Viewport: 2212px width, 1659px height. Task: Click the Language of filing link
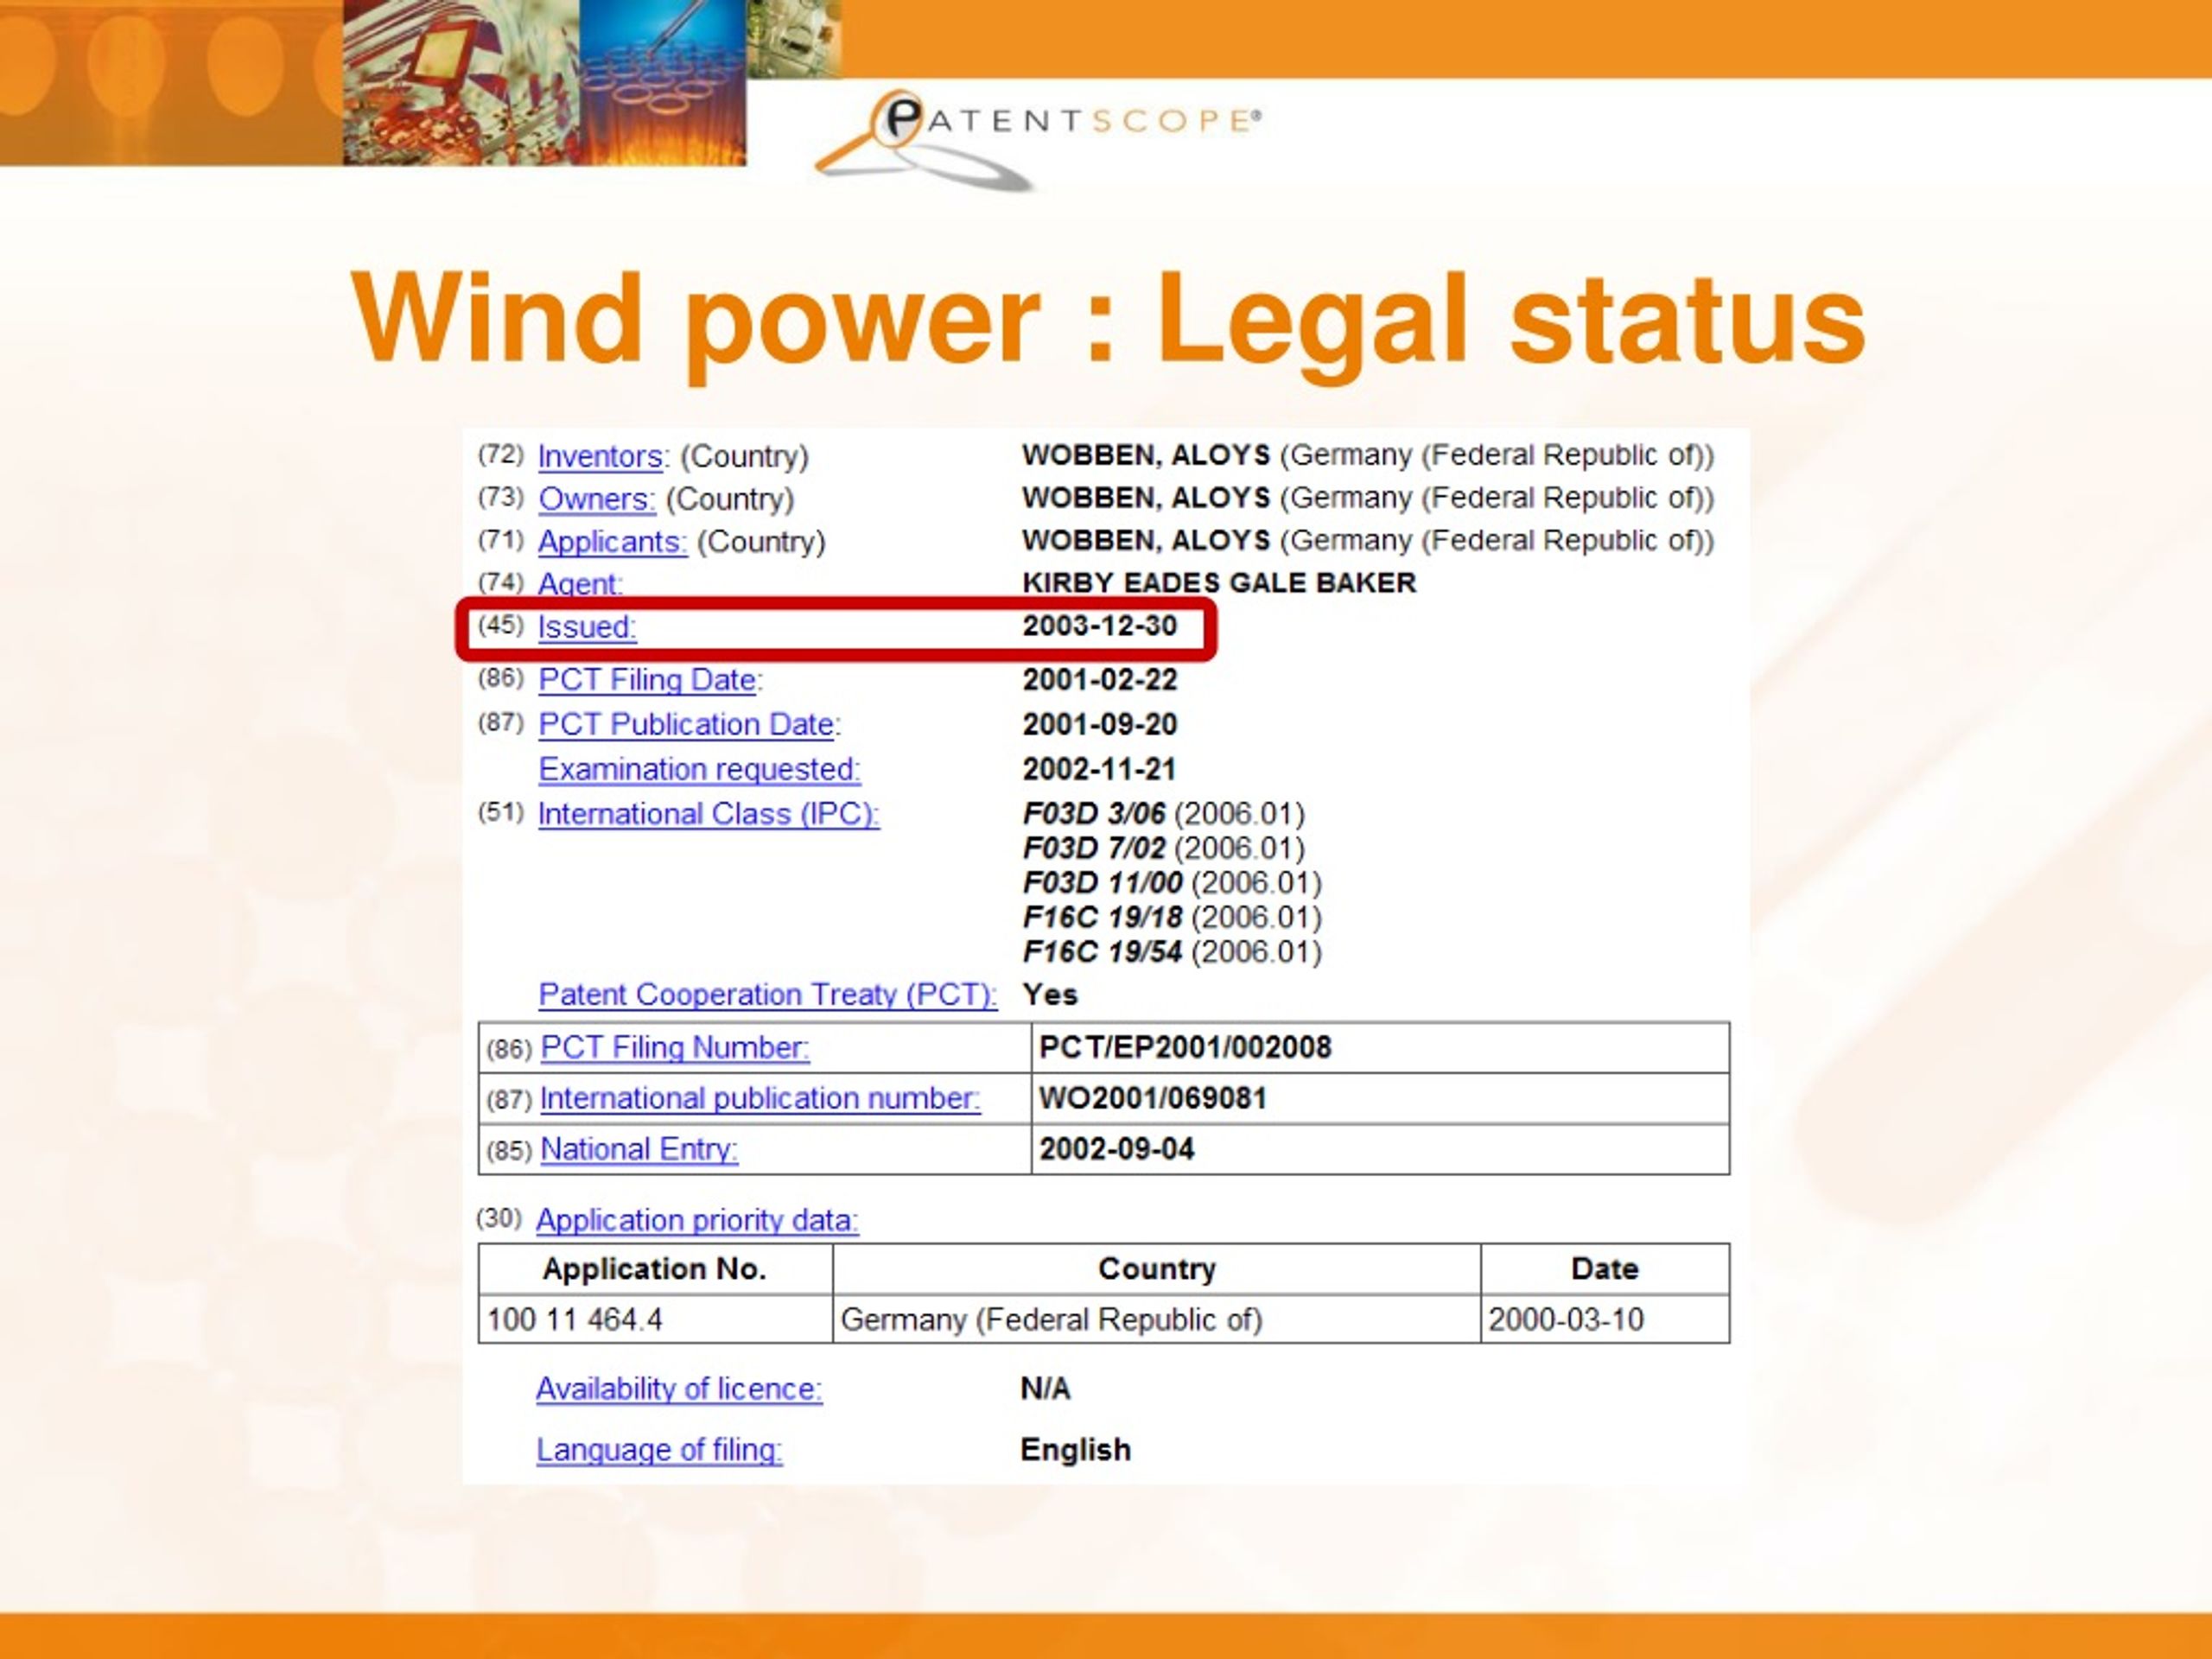pos(659,1450)
